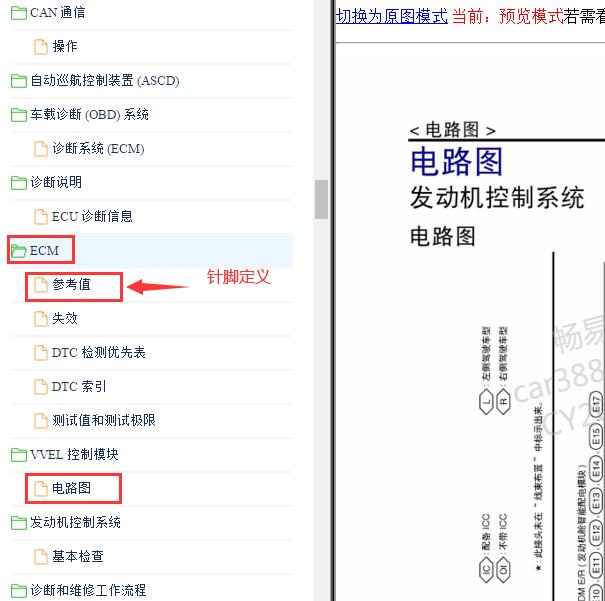Collapse the ECM folder
The width and height of the screenshot is (605, 601).
(44, 251)
